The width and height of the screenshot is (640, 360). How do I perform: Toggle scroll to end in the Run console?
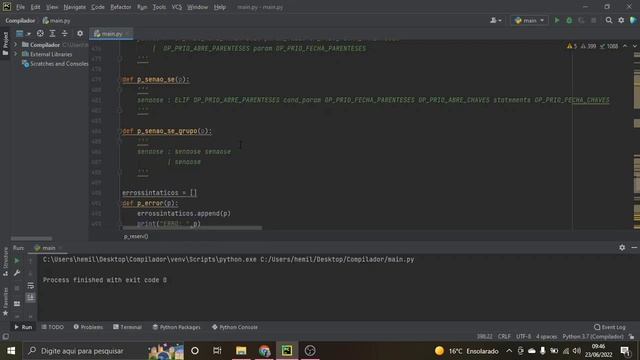[x=31, y=298]
